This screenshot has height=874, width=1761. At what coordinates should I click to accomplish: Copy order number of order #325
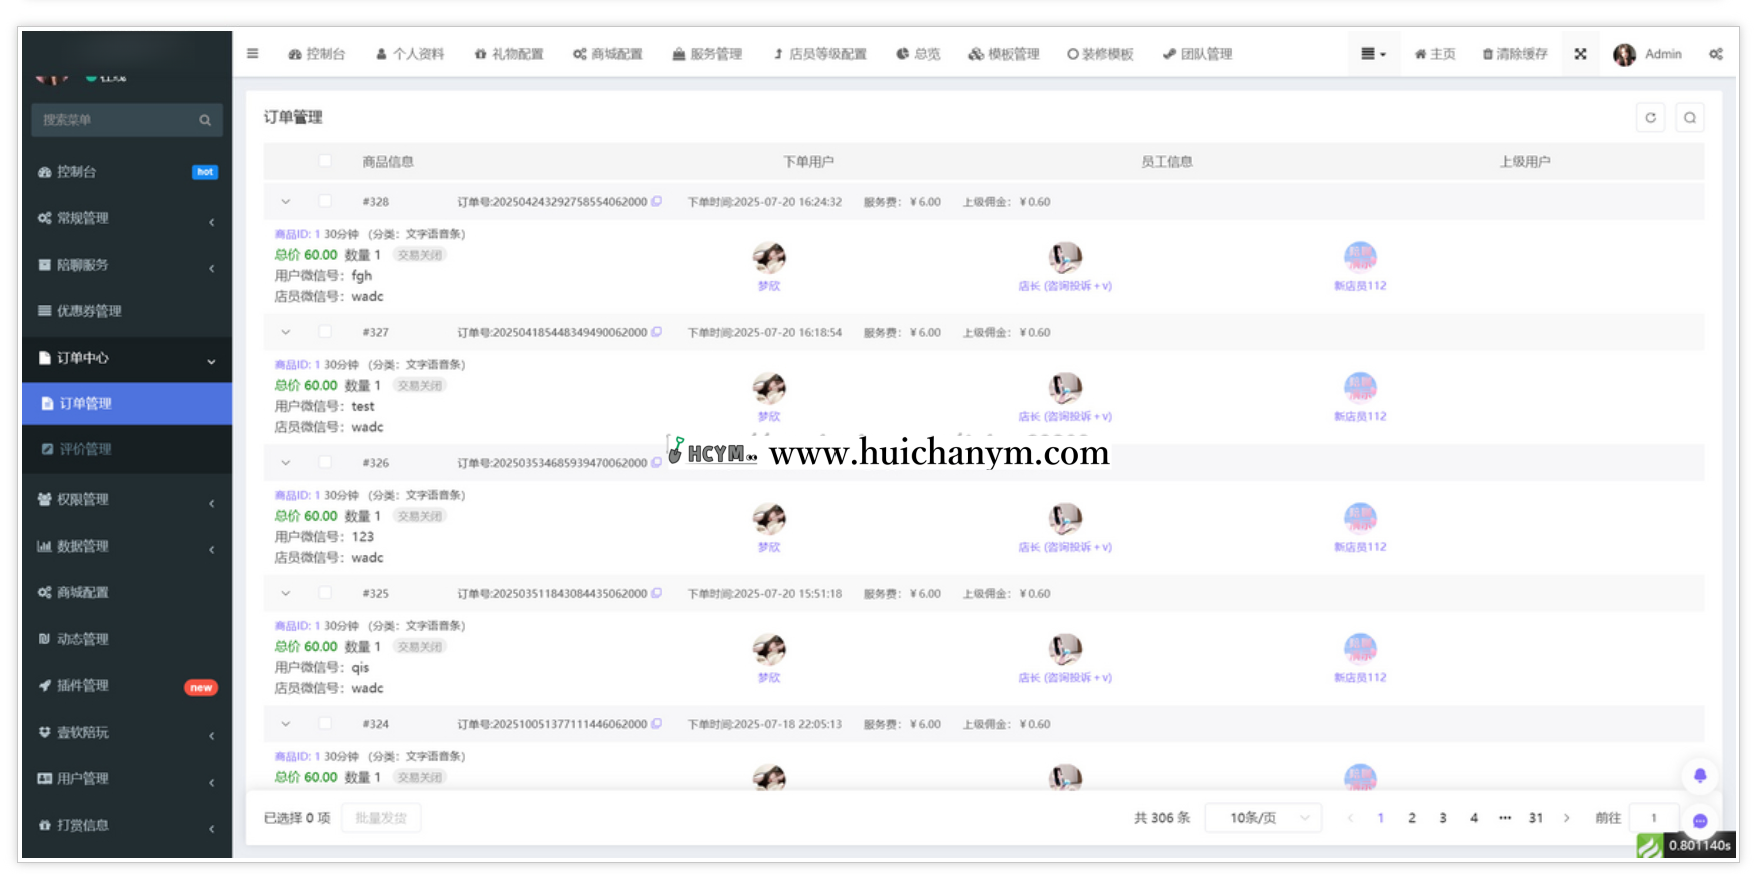[657, 593]
